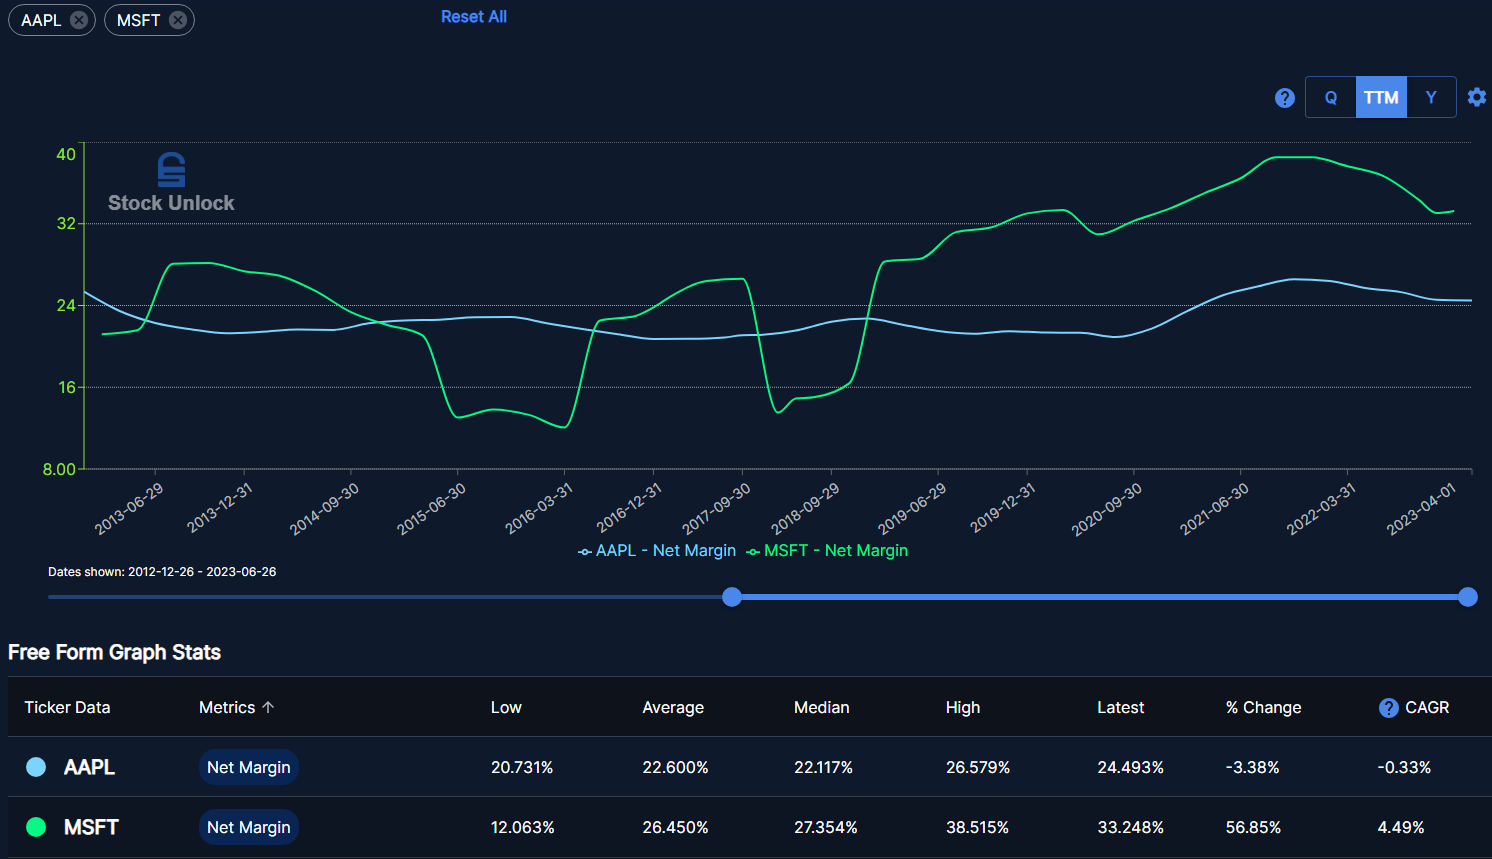Click the Latest column header

(1120, 707)
